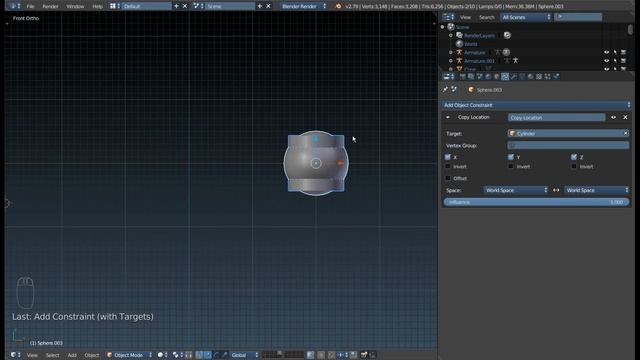Open the Physics properties tab
The height and width of the screenshot is (360, 640).
556,76
